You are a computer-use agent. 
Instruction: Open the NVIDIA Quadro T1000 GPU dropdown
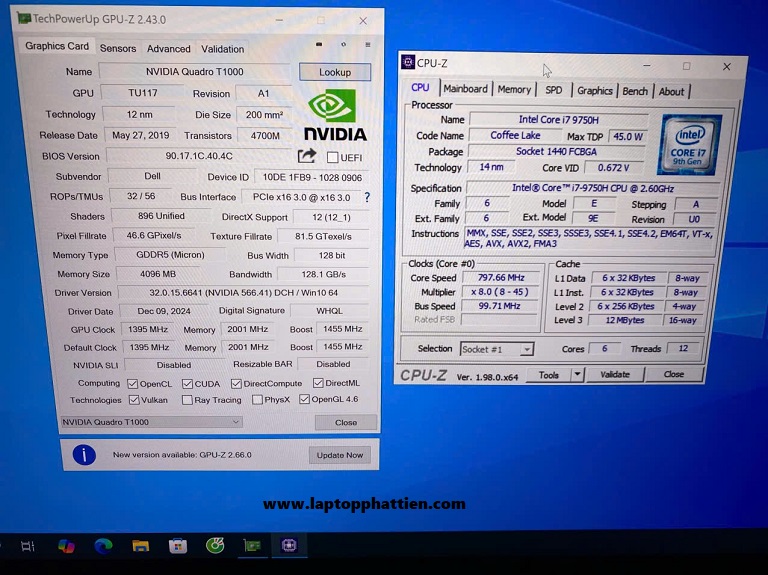tap(151, 422)
